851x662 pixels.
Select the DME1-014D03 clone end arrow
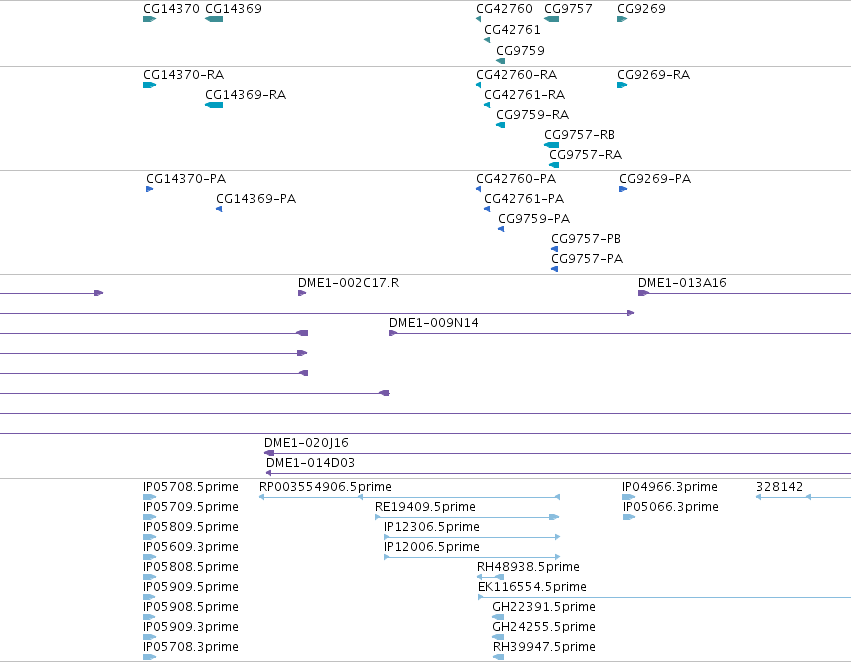(x=269, y=473)
